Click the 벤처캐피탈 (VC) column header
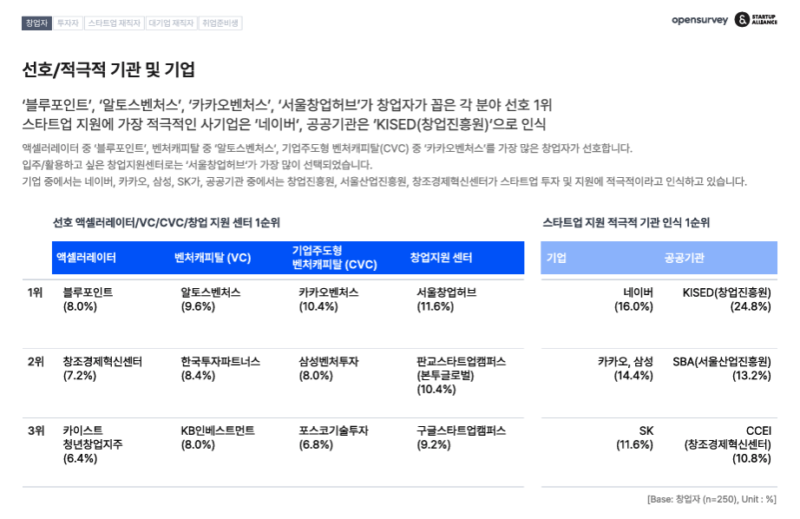The image size is (800, 519). (212, 257)
